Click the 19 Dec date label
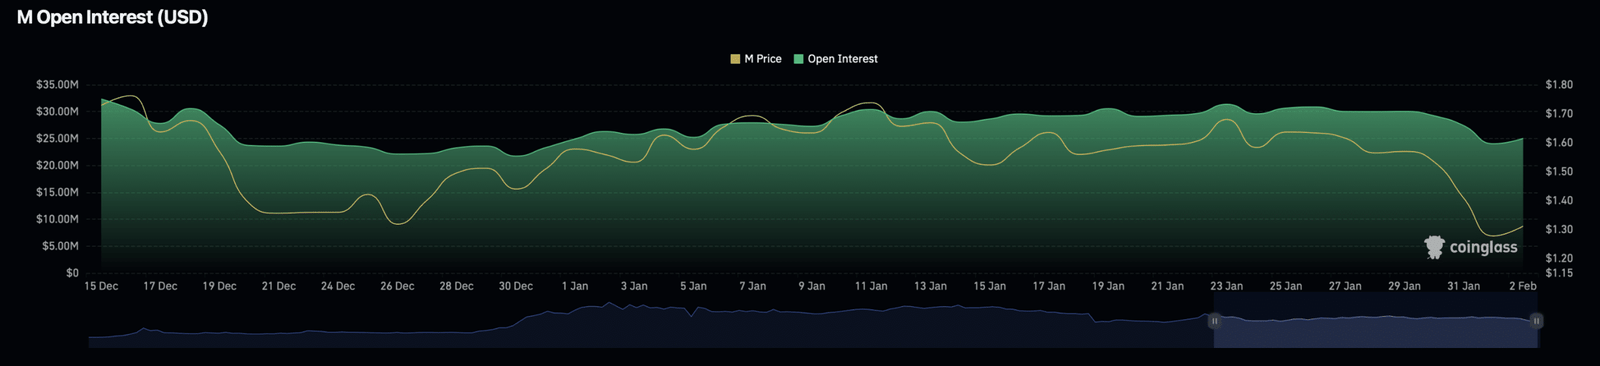 tap(219, 286)
